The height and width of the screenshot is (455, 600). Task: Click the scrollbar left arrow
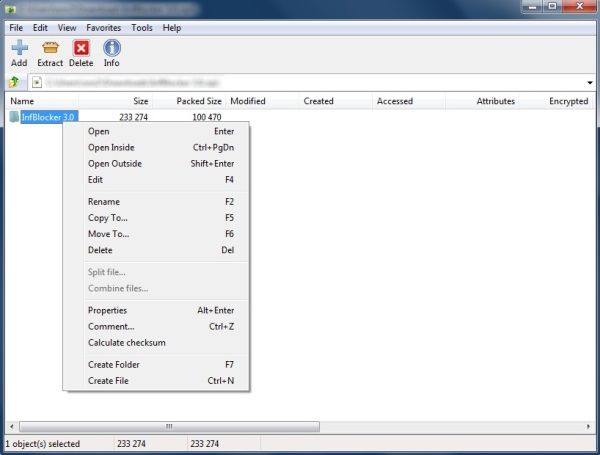tap(11, 426)
